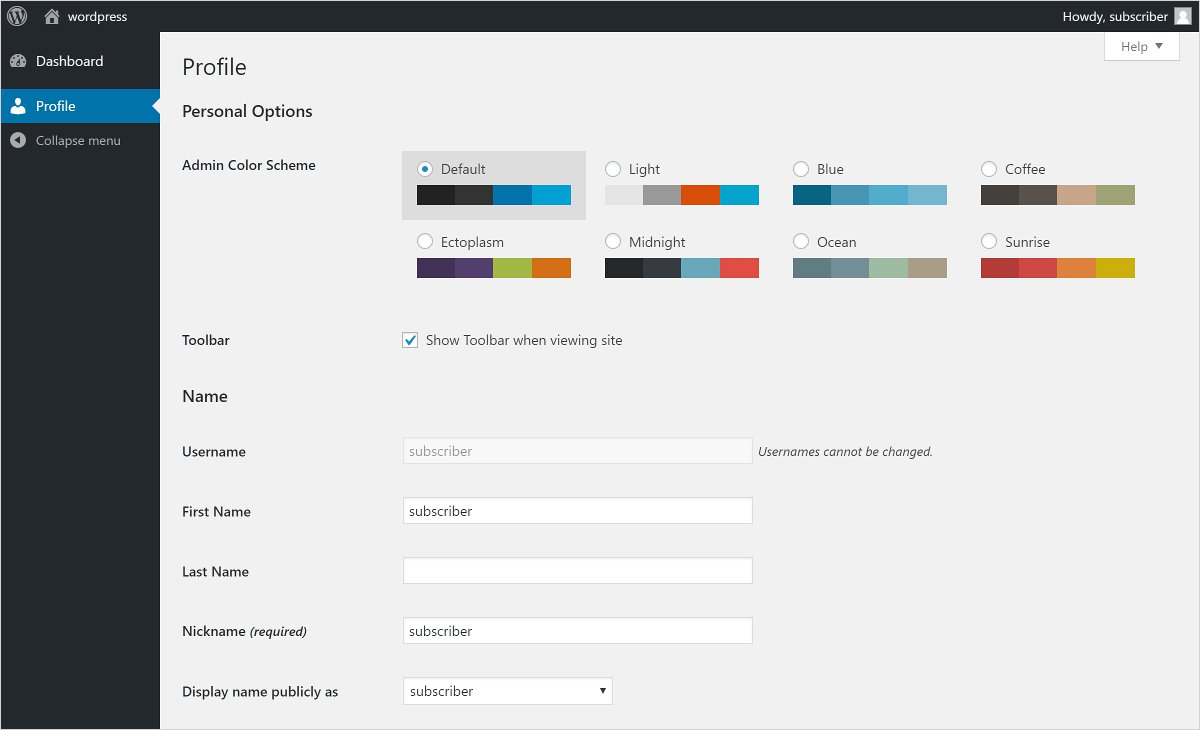This screenshot has width=1200, height=730.
Task: Go to Dashboard in the sidebar menu
Action: pyautogui.click(x=69, y=61)
